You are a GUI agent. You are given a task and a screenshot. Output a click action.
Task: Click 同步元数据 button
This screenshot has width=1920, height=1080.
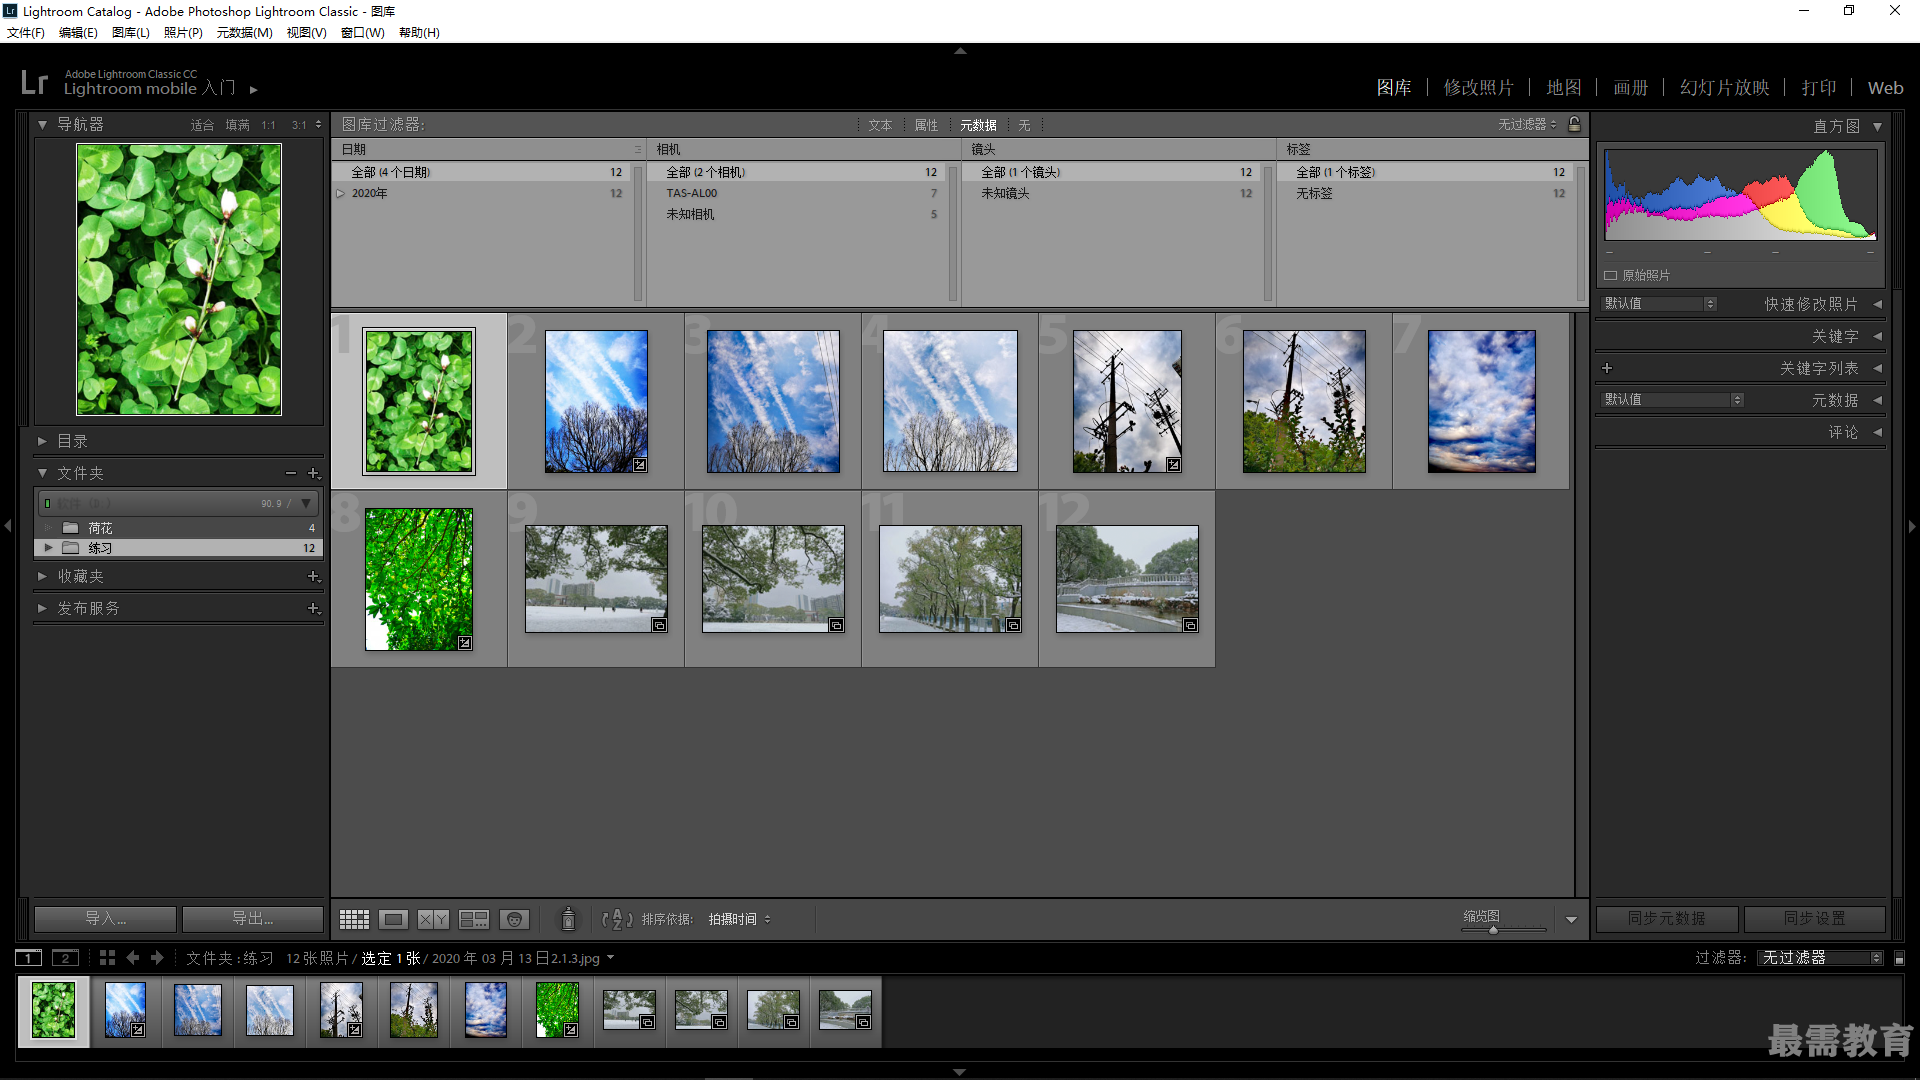coord(1667,918)
